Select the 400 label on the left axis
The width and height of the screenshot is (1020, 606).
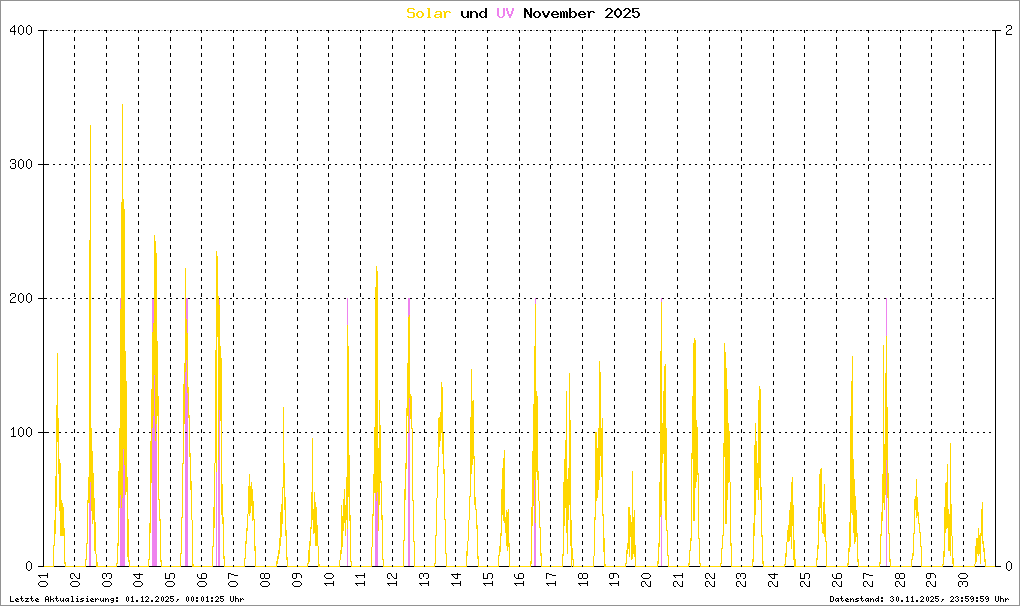[x=22, y=31]
